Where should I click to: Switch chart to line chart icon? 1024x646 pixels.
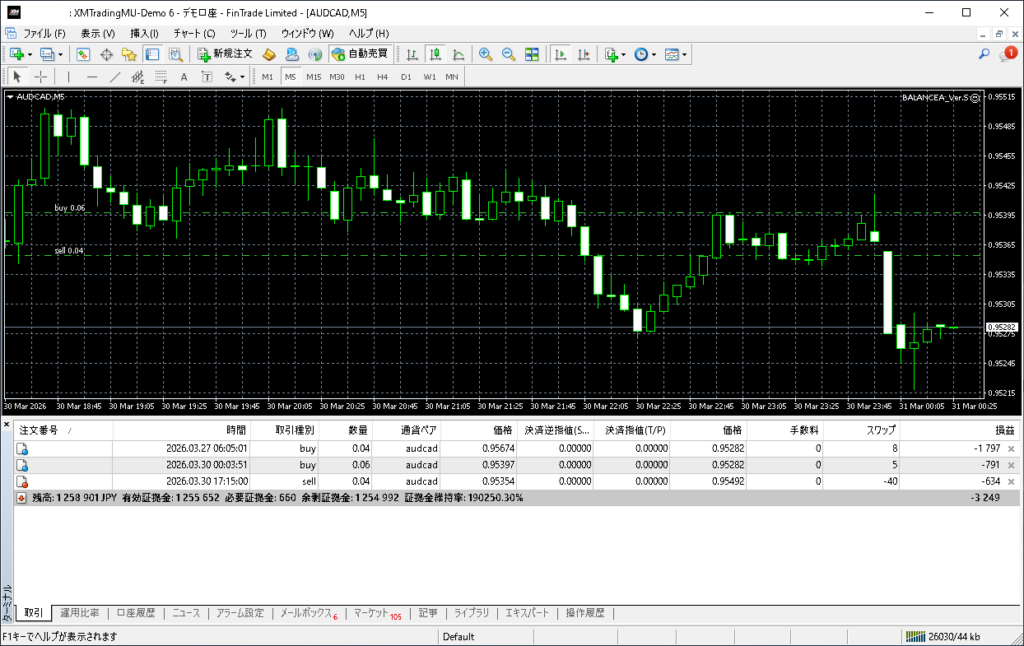tap(458, 54)
